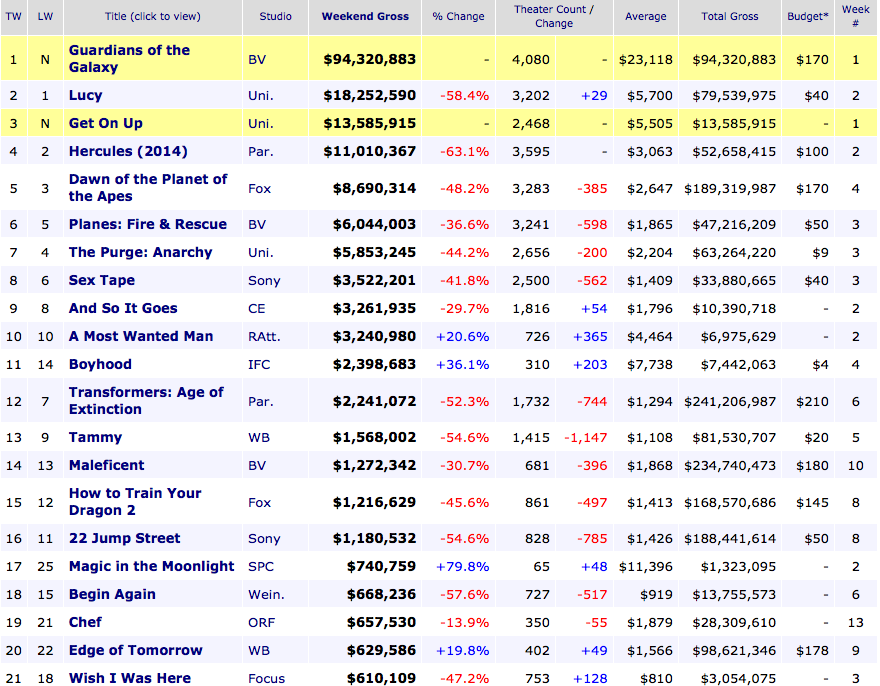Open the How to Train Your Dragon 2 link
The width and height of the screenshot is (880, 686).
(x=135, y=501)
